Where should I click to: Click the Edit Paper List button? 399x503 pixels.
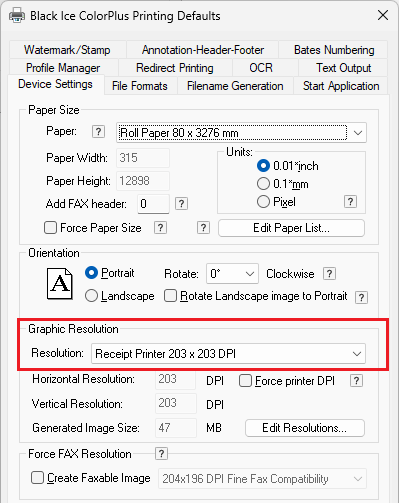(291, 228)
